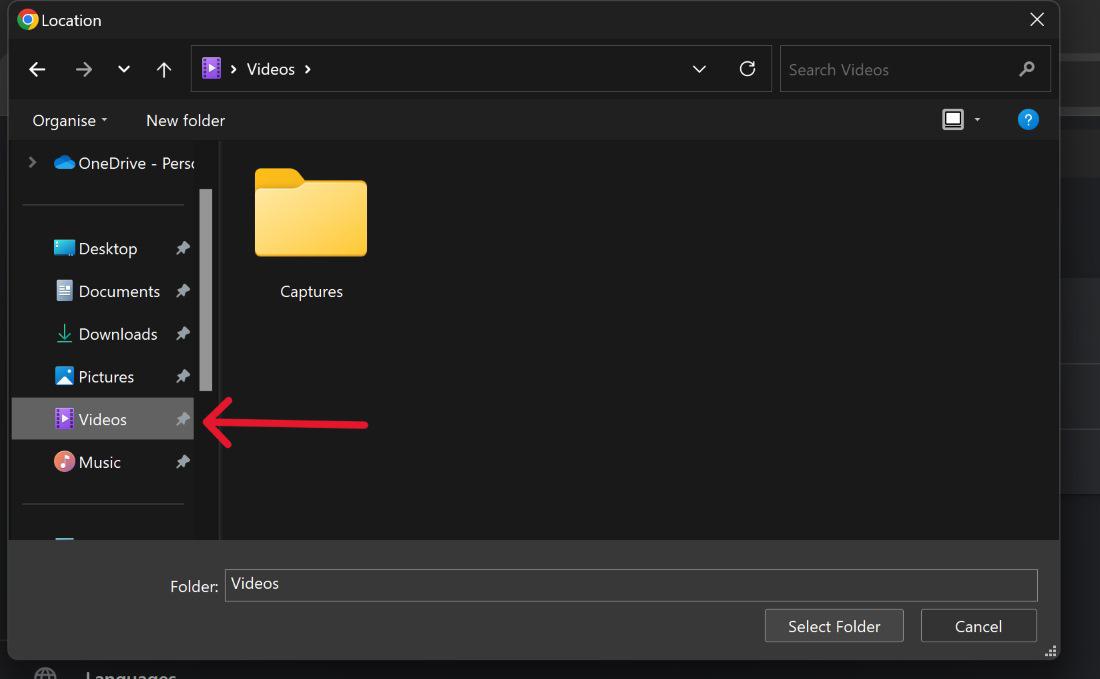1100x679 pixels.
Task: Expand the OneDrive - Personal entry
Action: [32, 161]
